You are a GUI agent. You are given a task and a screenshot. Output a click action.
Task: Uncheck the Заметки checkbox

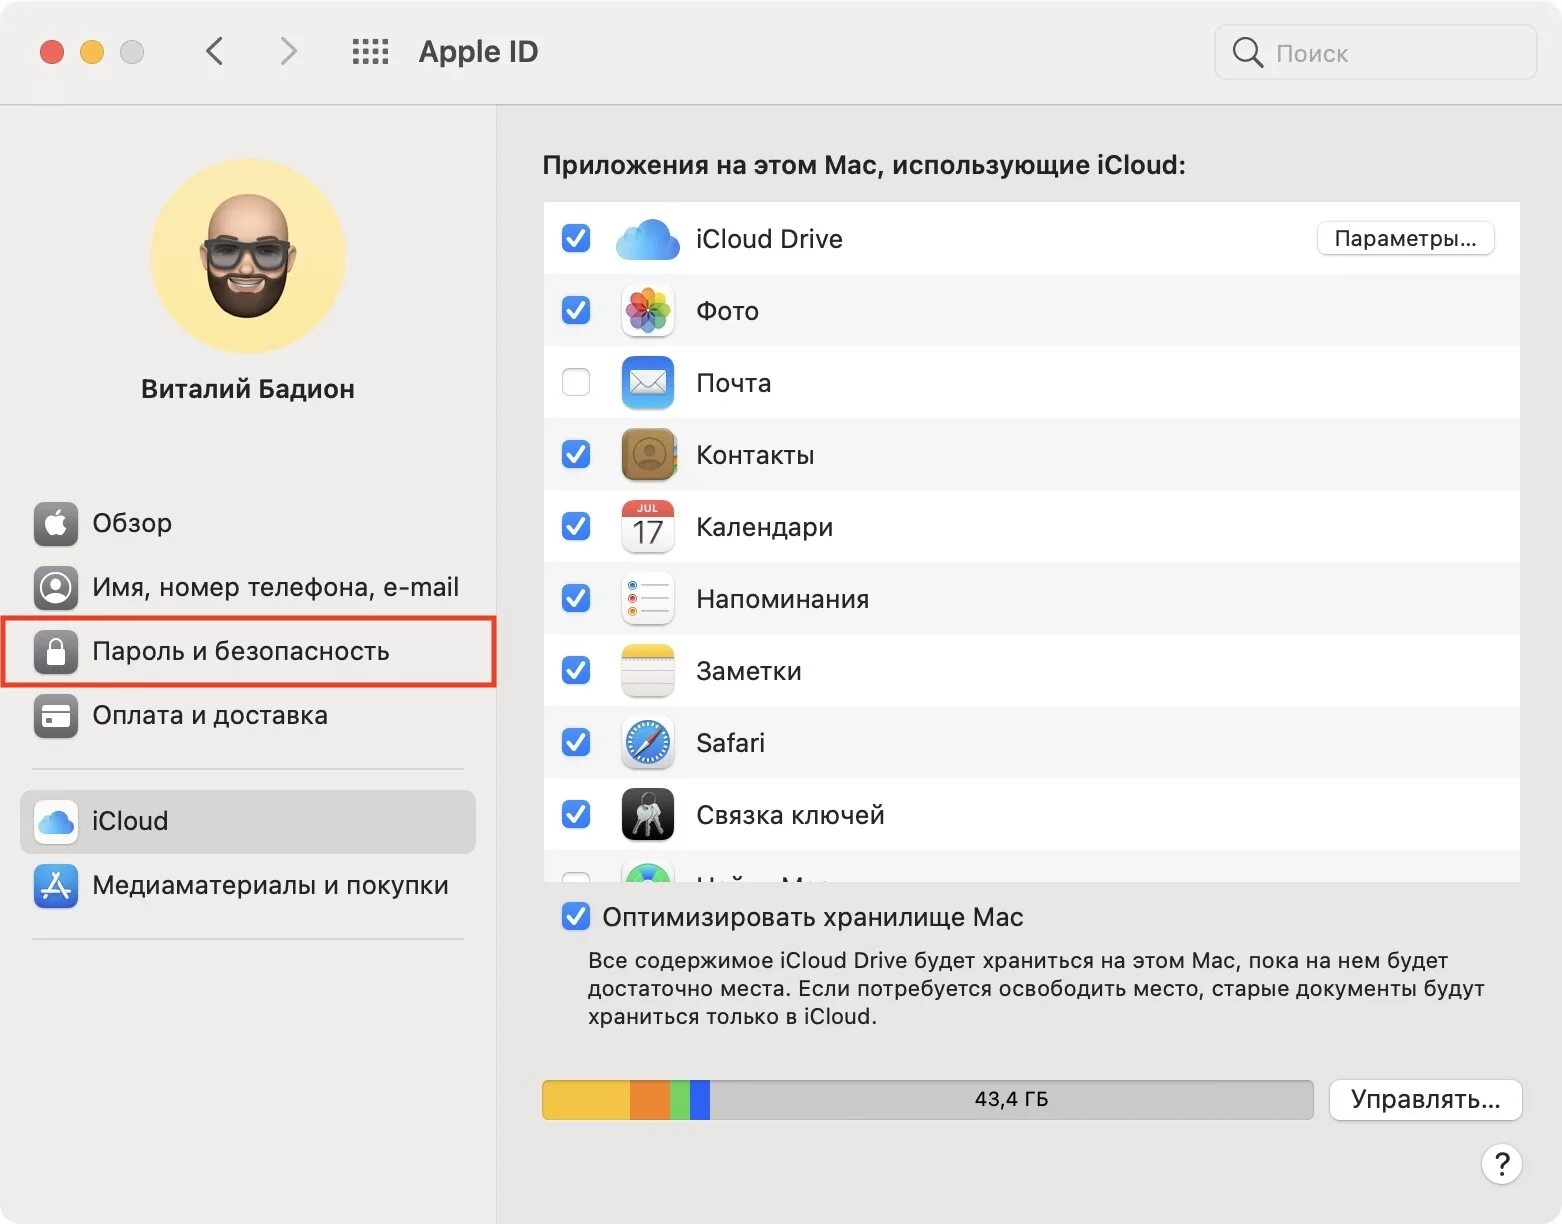[x=576, y=671]
